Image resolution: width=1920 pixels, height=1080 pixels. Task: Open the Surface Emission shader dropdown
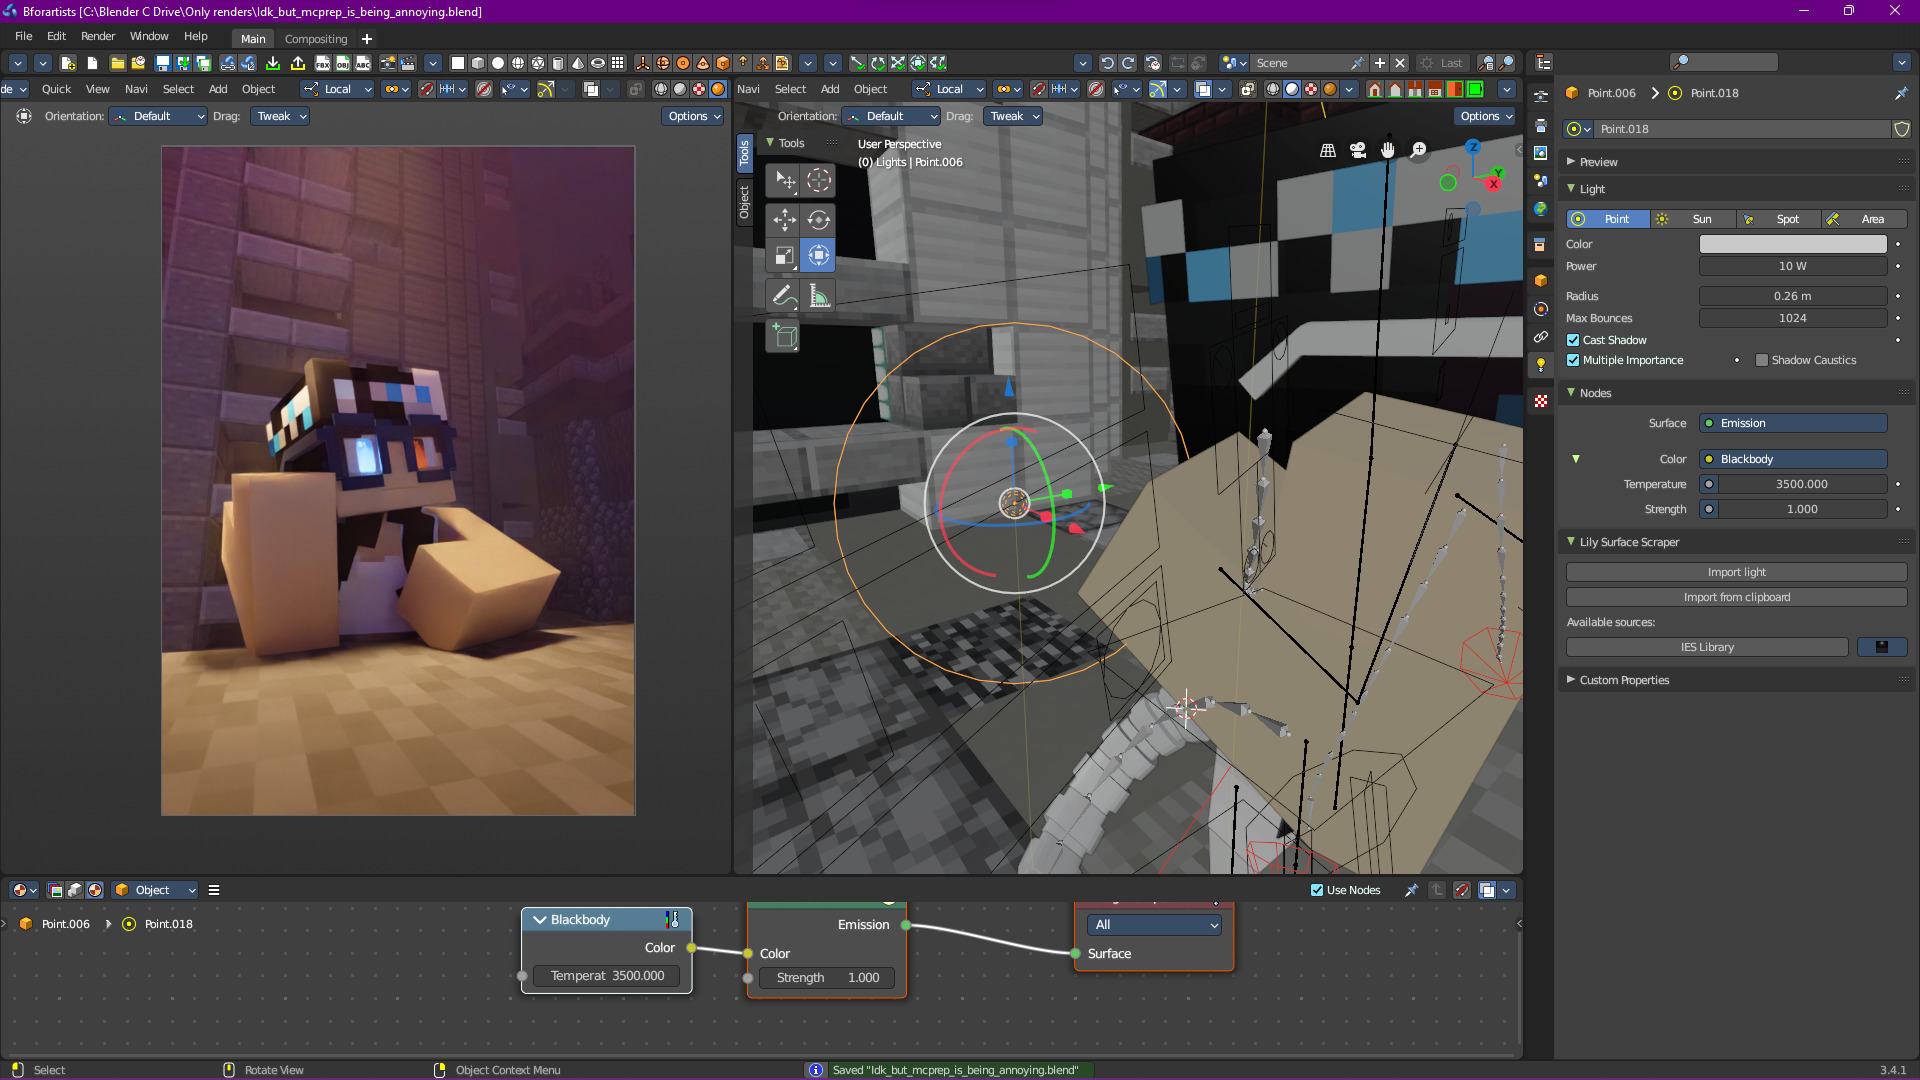pyautogui.click(x=1793, y=423)
